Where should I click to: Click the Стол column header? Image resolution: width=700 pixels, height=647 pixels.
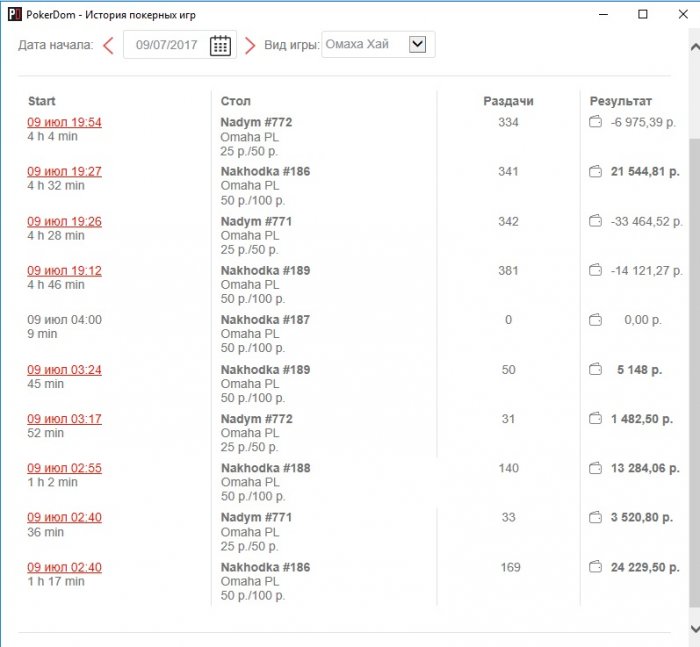(235, 101)
